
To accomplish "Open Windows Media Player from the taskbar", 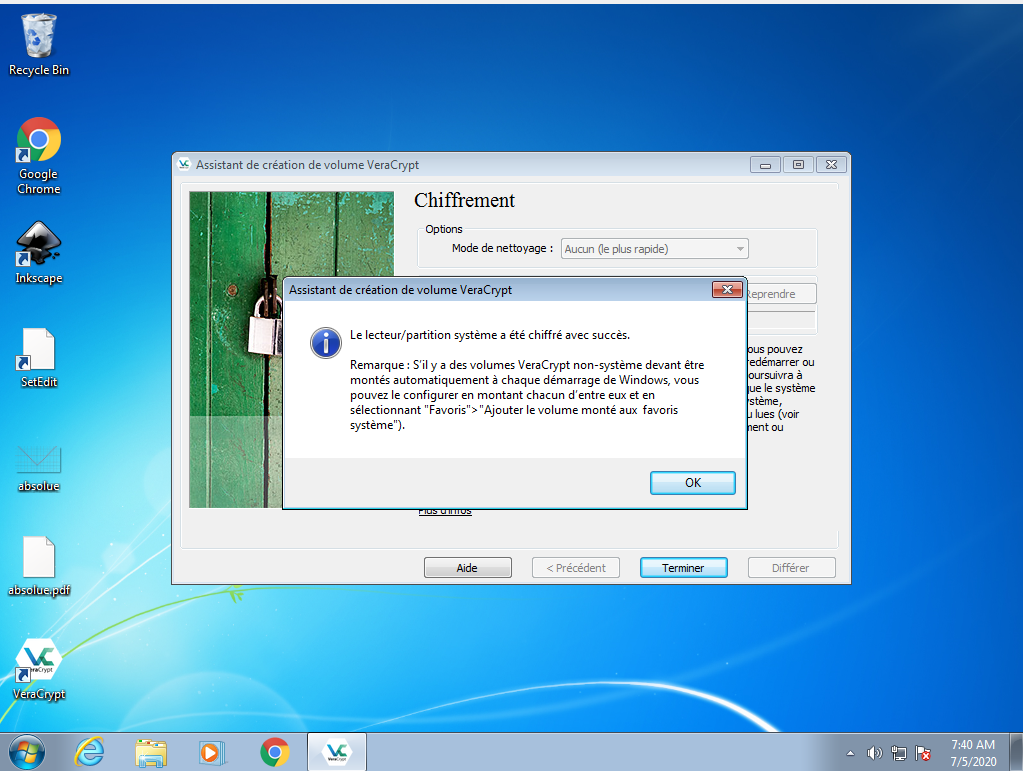I will click(x=212, y=753).
